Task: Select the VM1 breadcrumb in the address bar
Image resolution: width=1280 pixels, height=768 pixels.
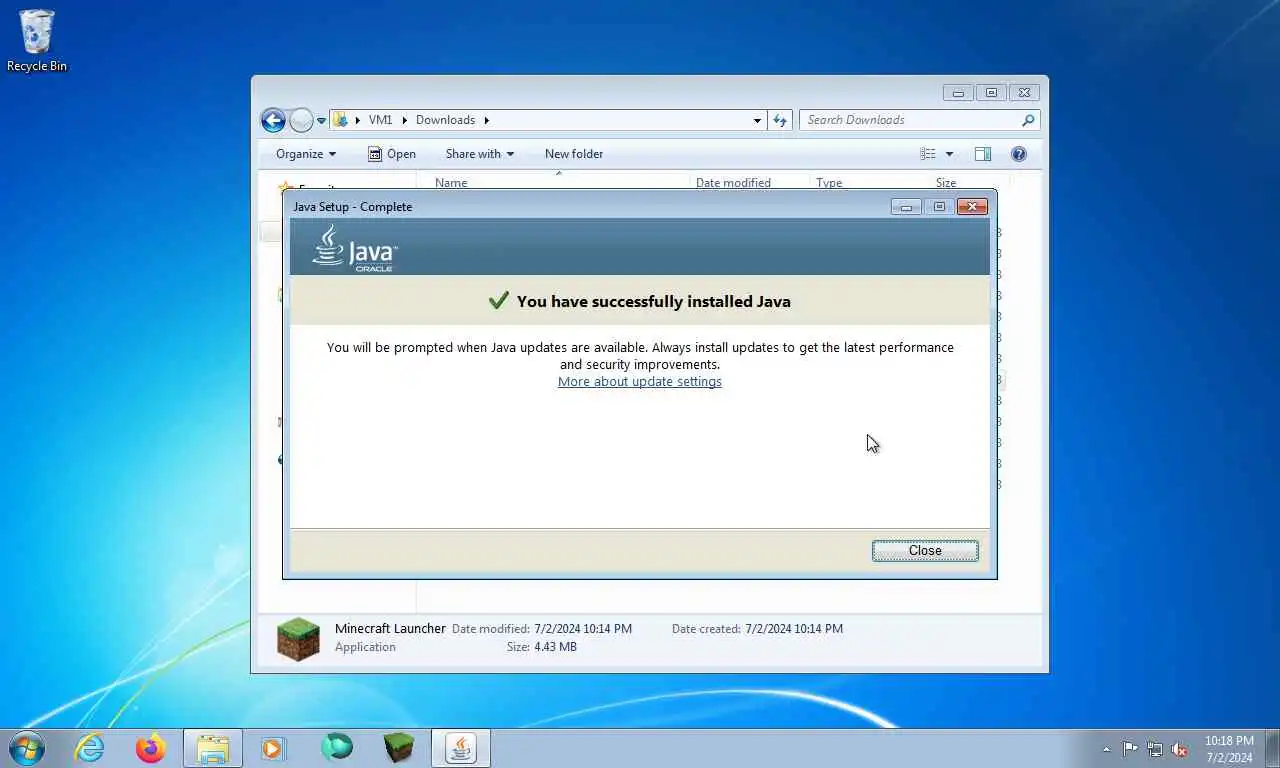Action: pyautogui.click(x=380, y=120)
